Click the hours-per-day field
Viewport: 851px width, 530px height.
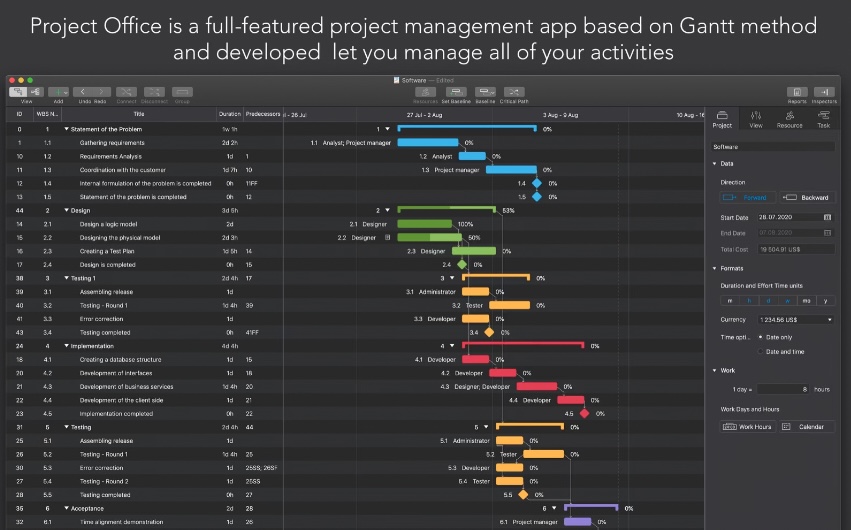783,389
